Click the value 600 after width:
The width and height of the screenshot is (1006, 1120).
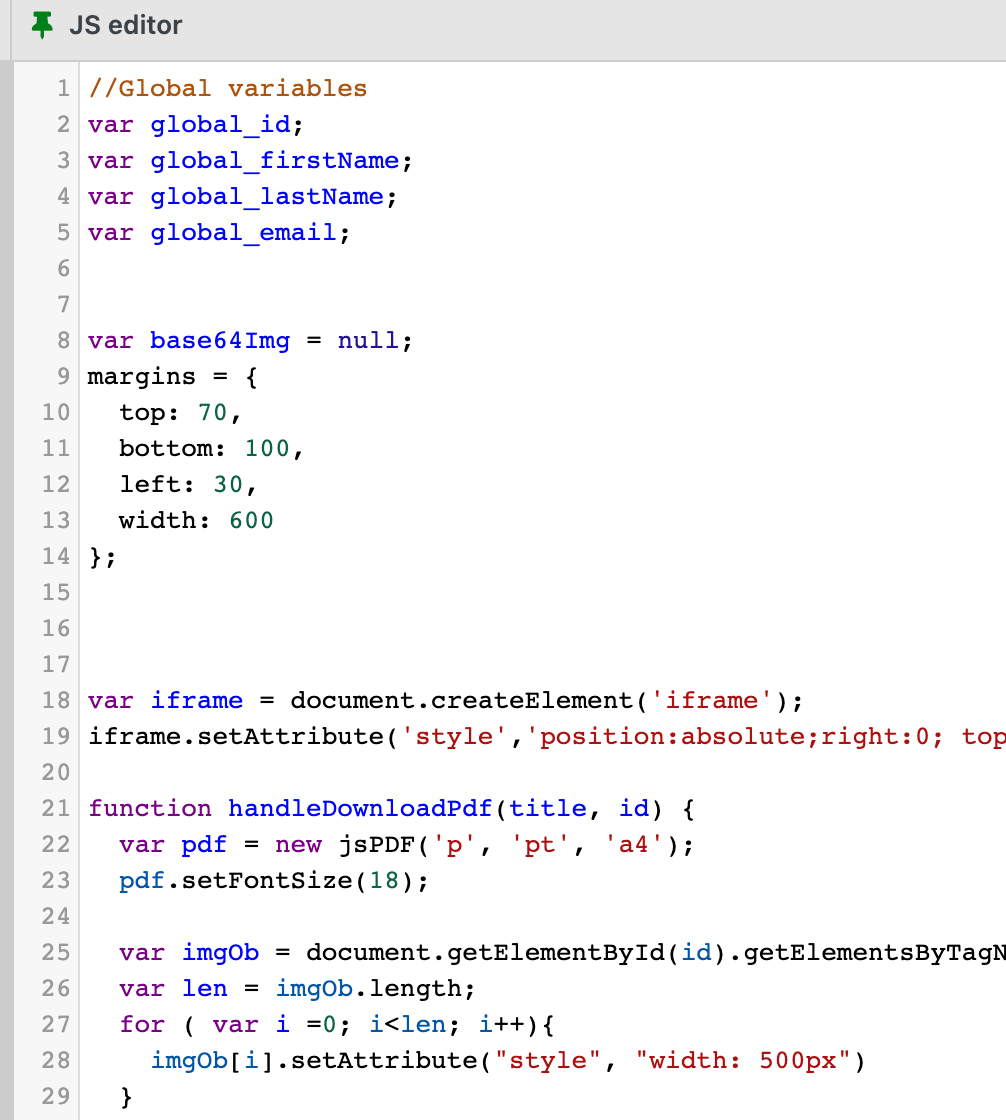click(251, 521)
